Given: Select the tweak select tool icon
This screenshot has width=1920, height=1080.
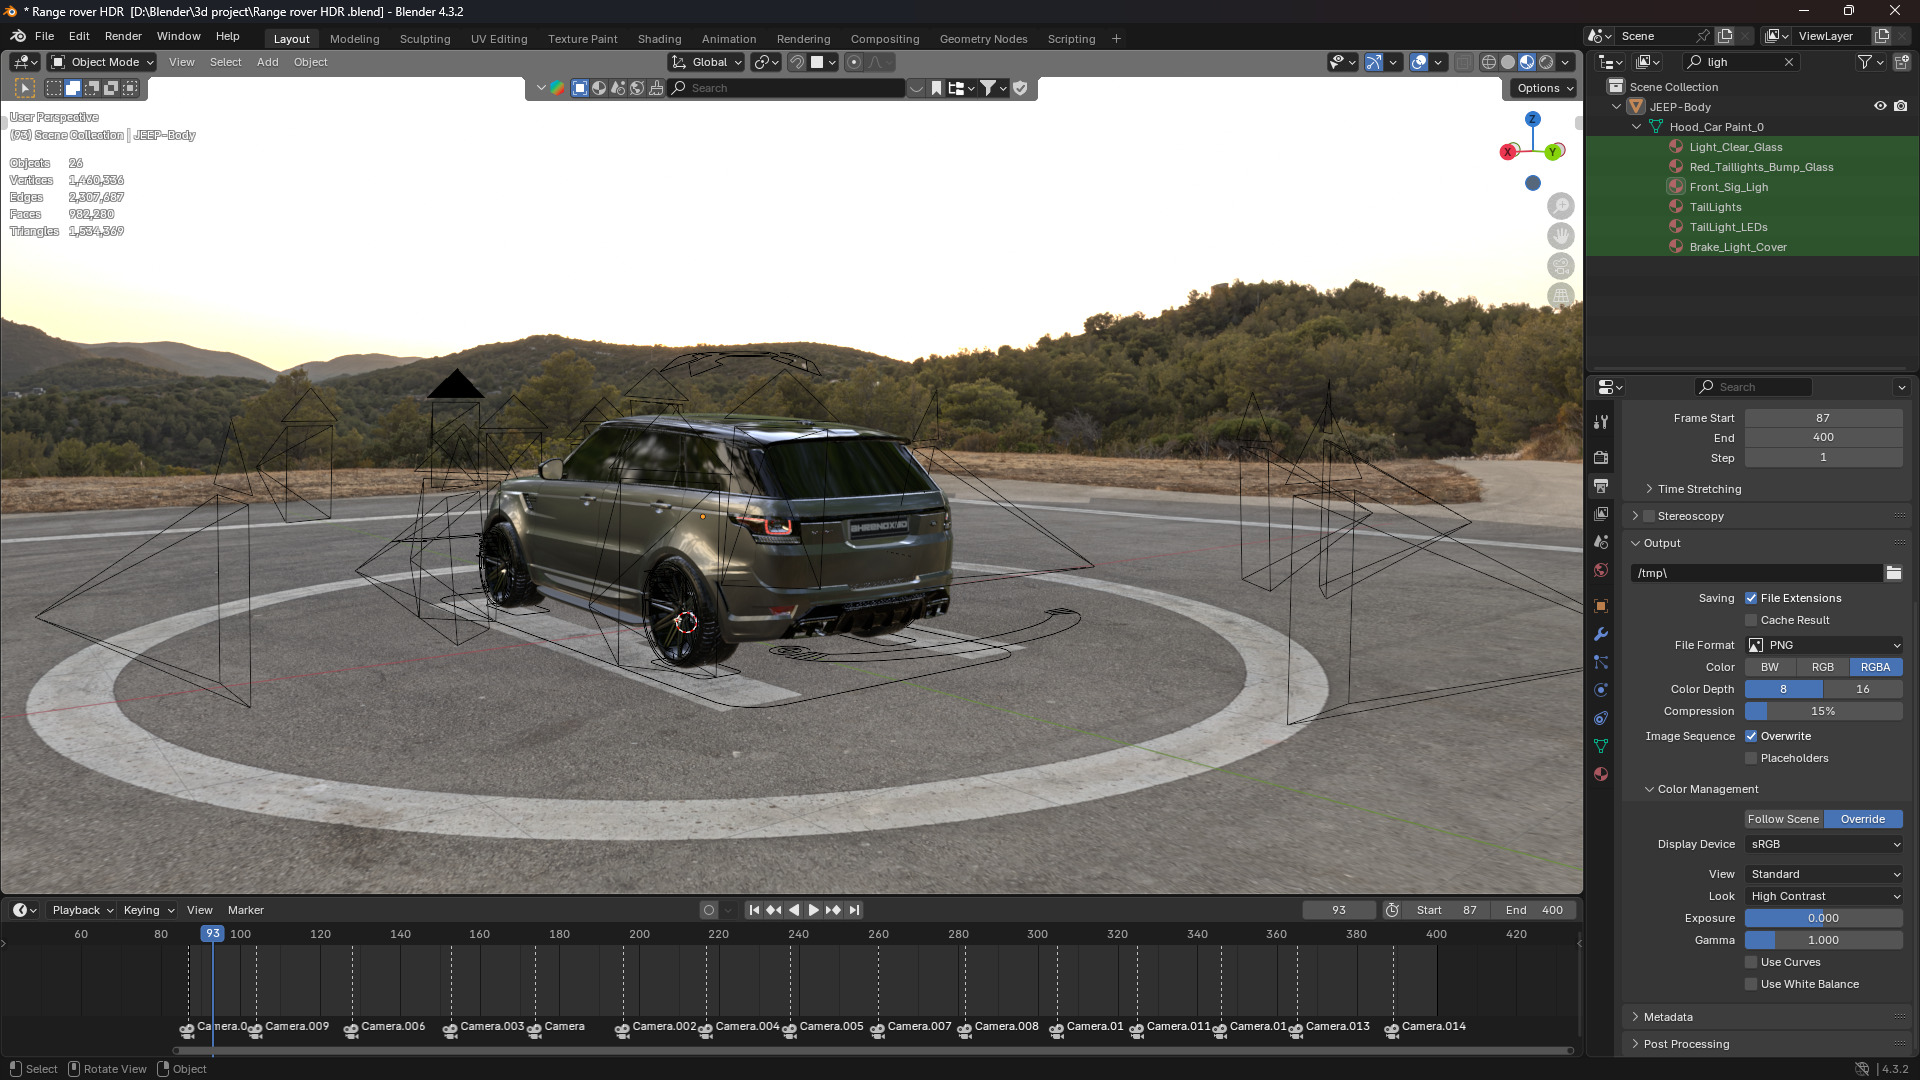Looking at the screenshot, I should point(25,88).
